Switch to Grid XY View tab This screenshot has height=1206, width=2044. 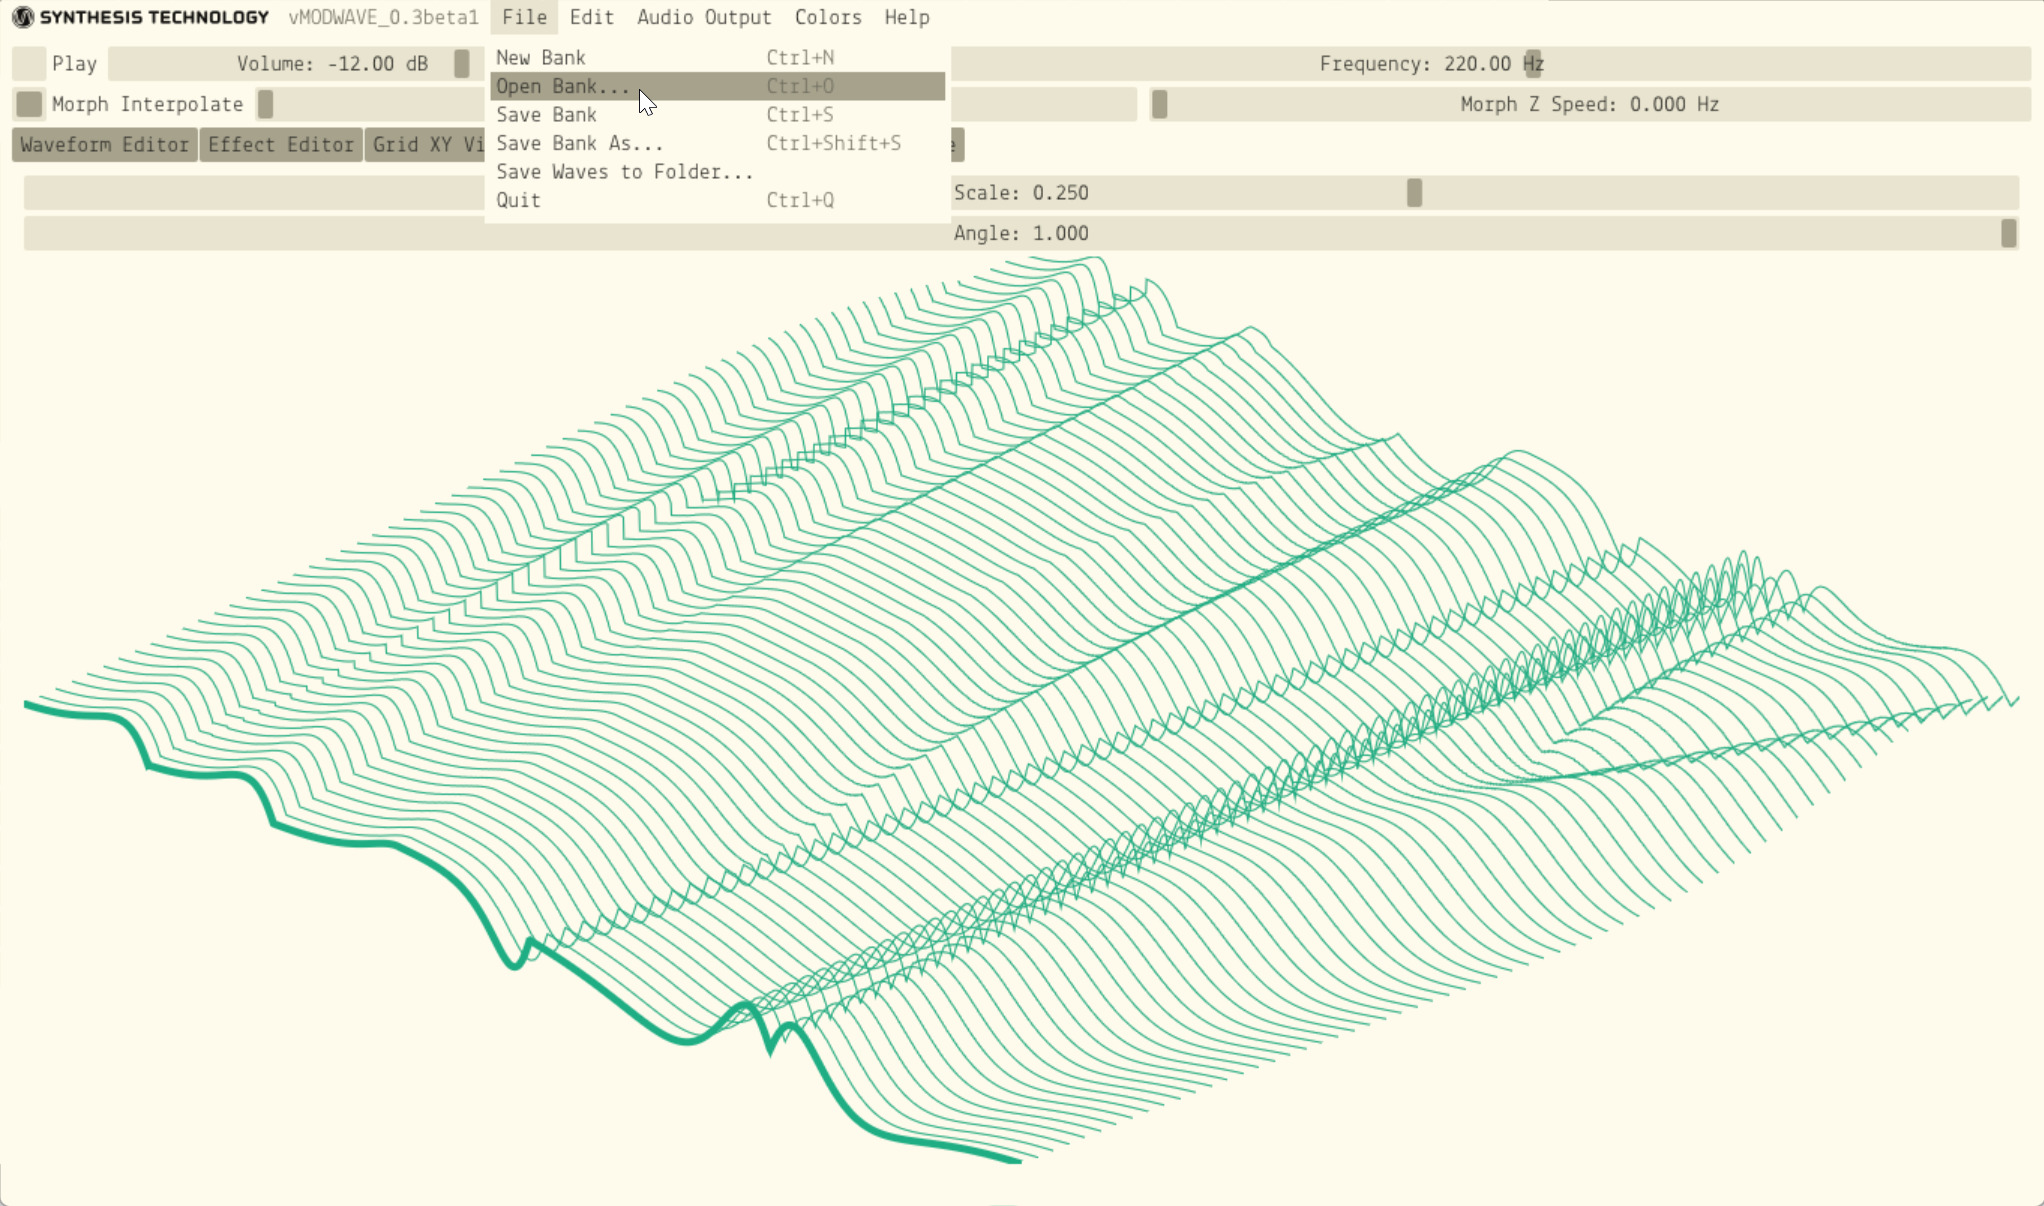pyautogui.click(x=426, y=145)
